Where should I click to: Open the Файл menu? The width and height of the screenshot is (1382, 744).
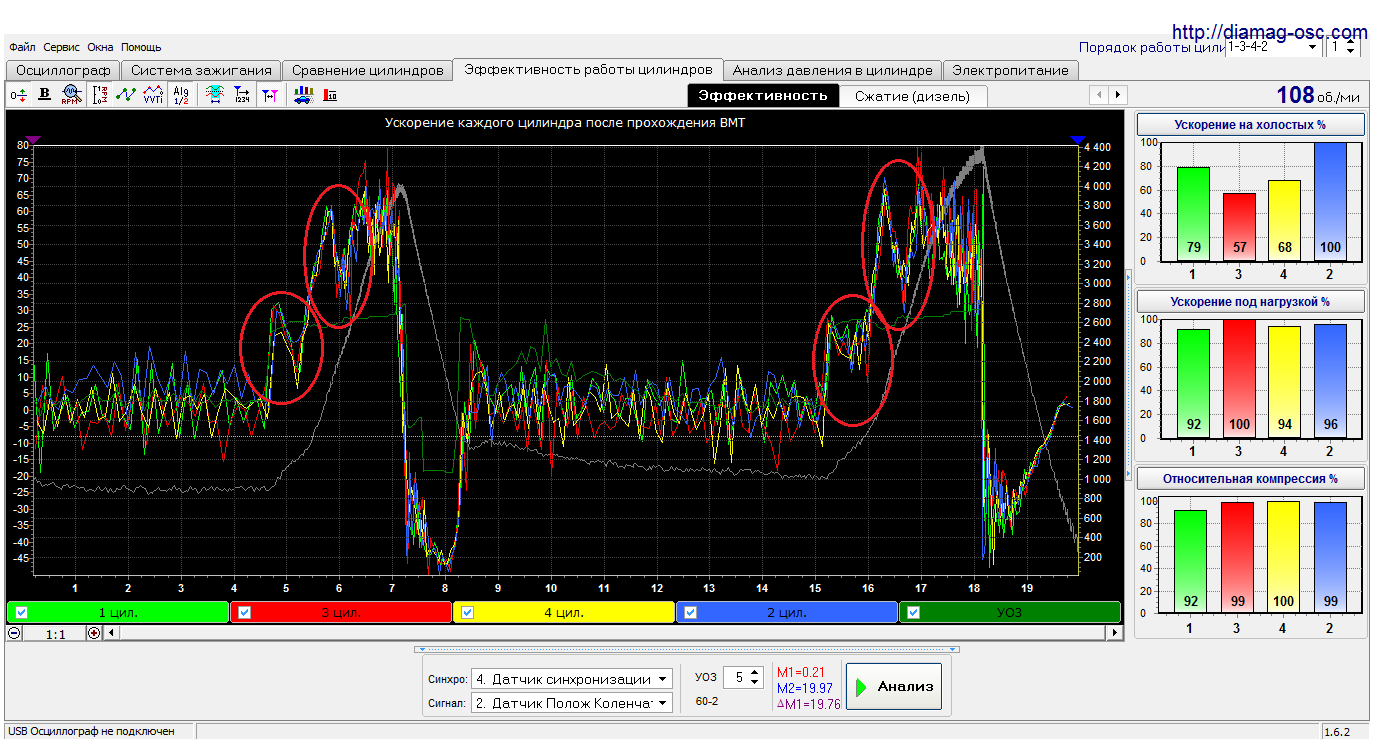pos(22,47)
